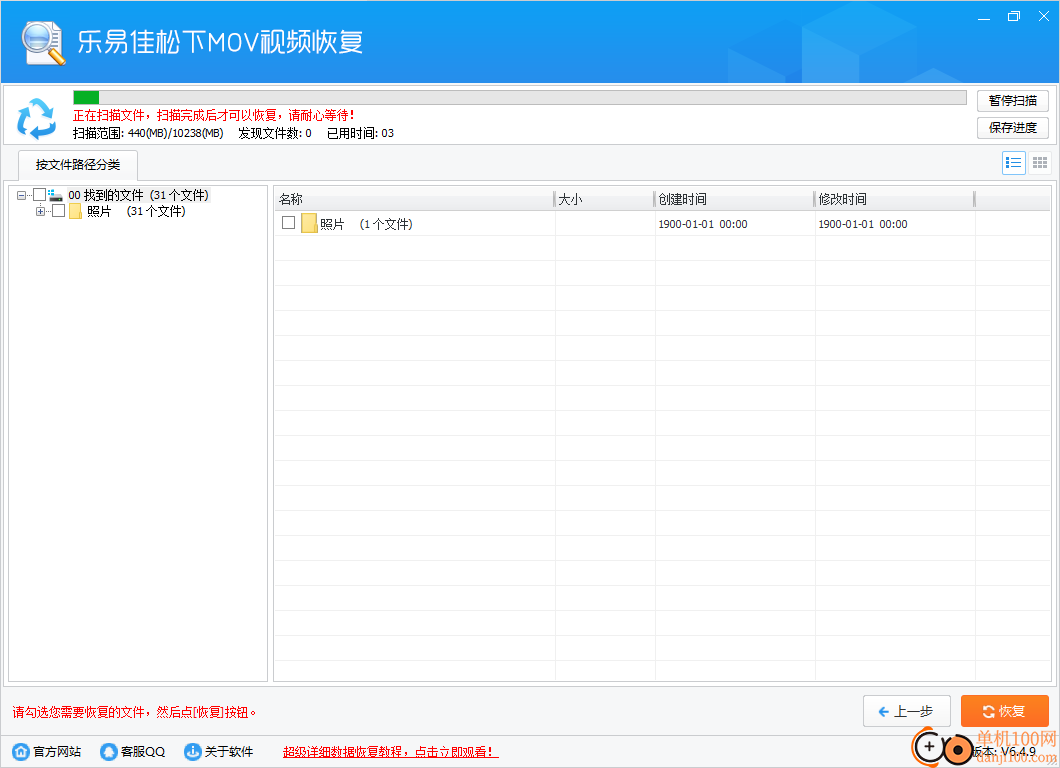This screenshot has width=1060, height=768.
Task: Click the 关于软件 info icon
Action: coord(193,751)
